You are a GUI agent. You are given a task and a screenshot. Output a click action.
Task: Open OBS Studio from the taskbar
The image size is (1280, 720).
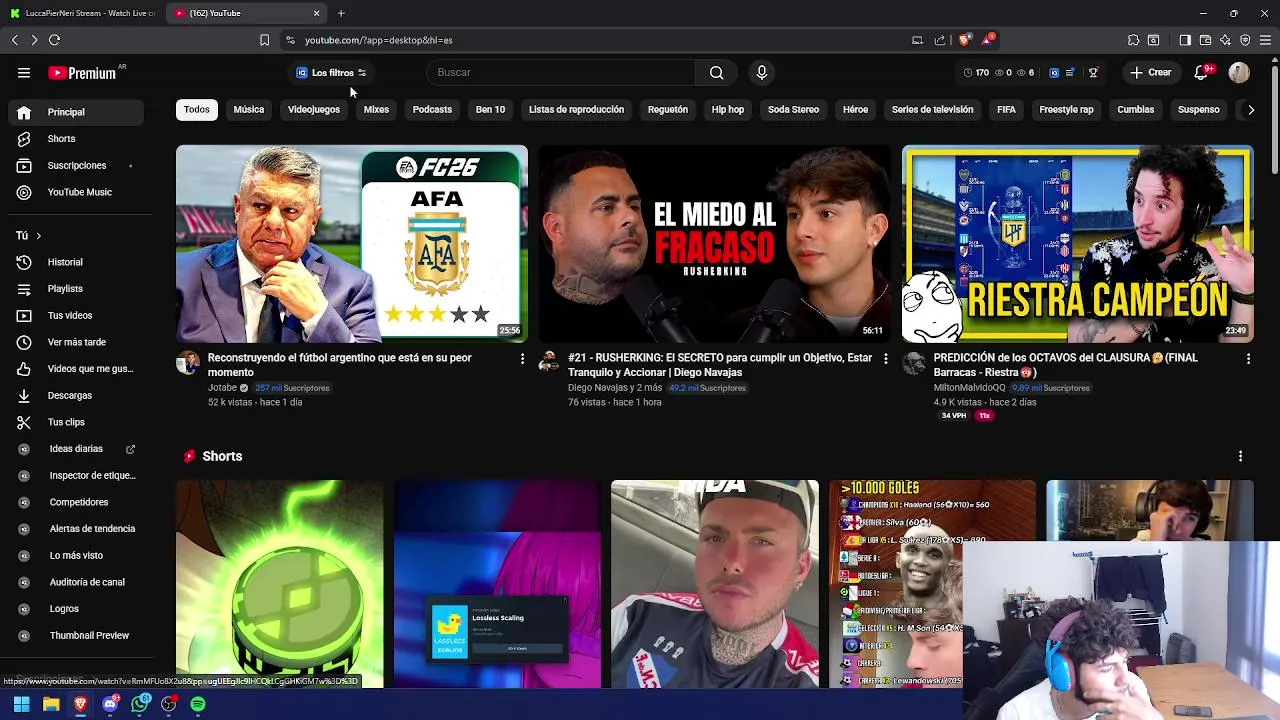coord(169,705)
